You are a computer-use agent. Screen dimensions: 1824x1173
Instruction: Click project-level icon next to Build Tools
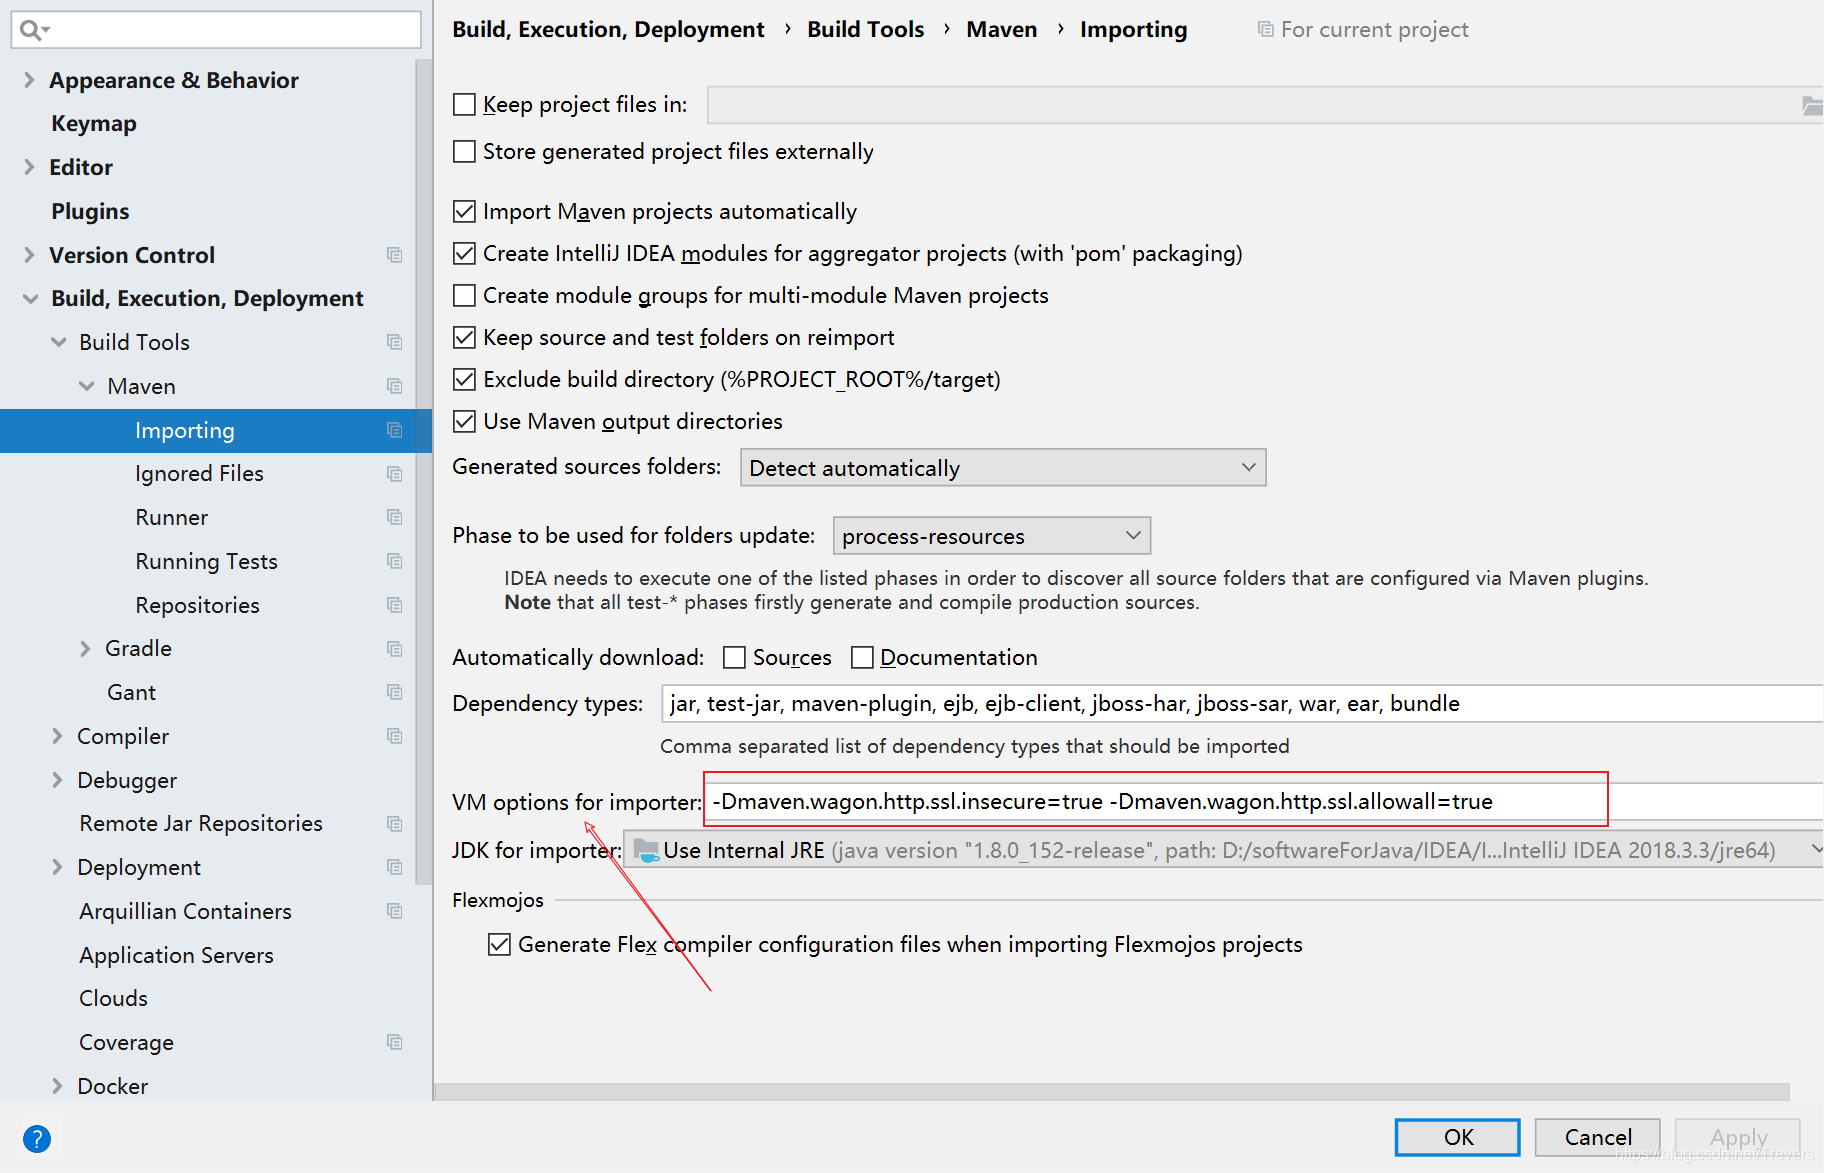[x=395, y=342]
